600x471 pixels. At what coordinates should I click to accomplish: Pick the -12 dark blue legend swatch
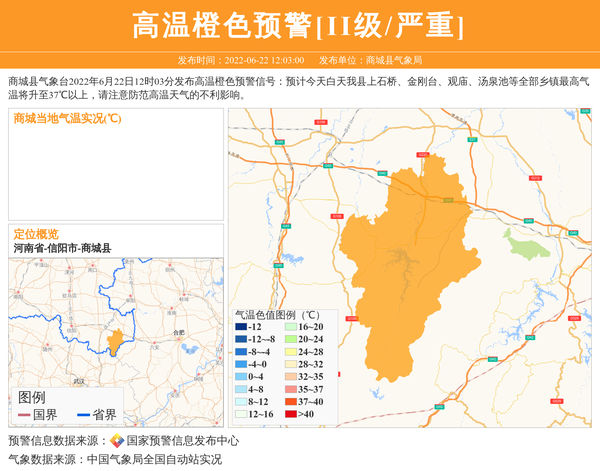[x=240, y=327]
